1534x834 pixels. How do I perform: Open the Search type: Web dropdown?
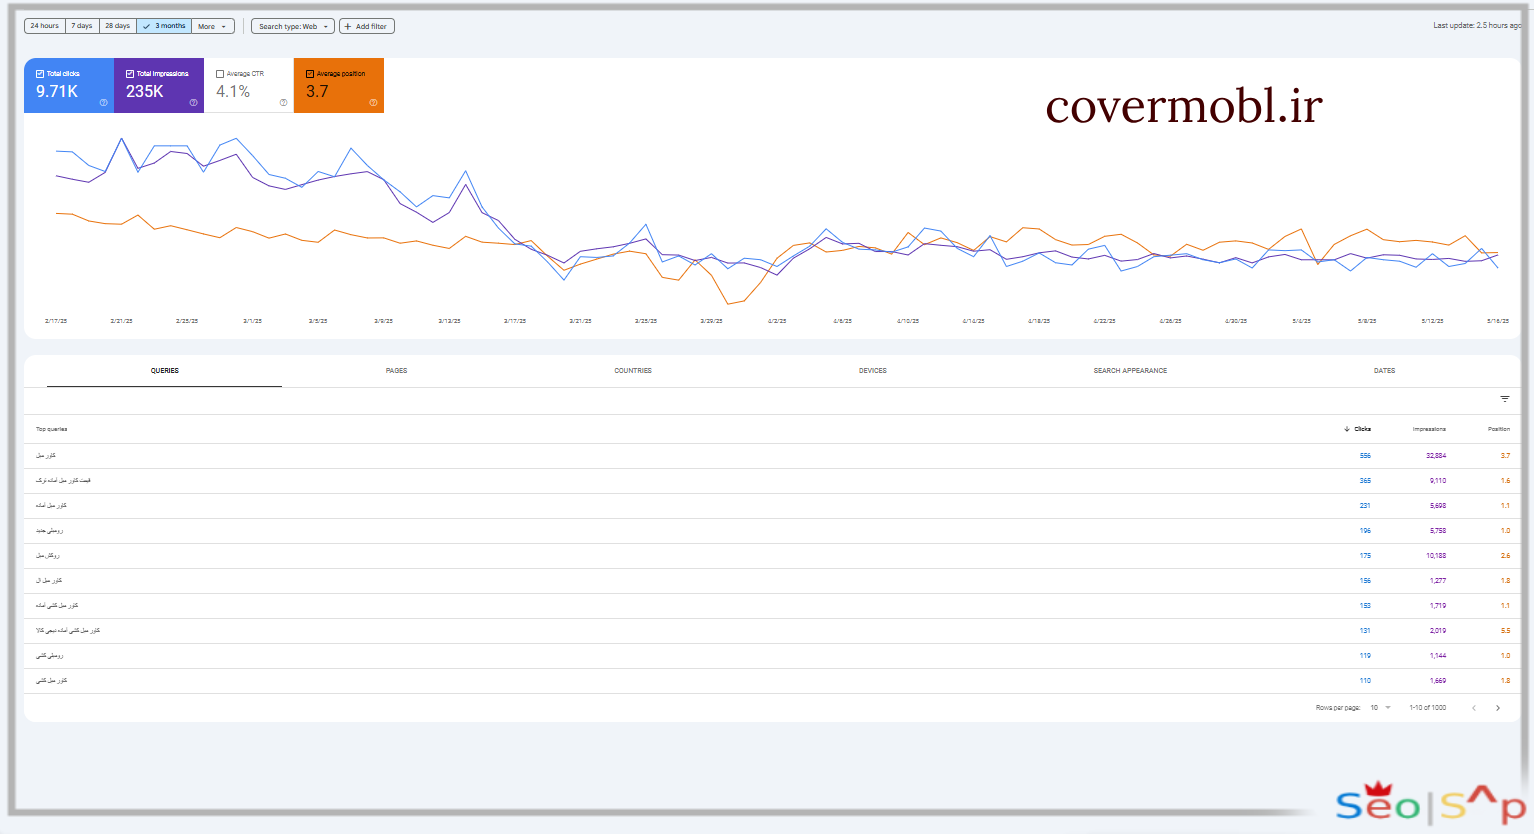click(x=293, y=26)
